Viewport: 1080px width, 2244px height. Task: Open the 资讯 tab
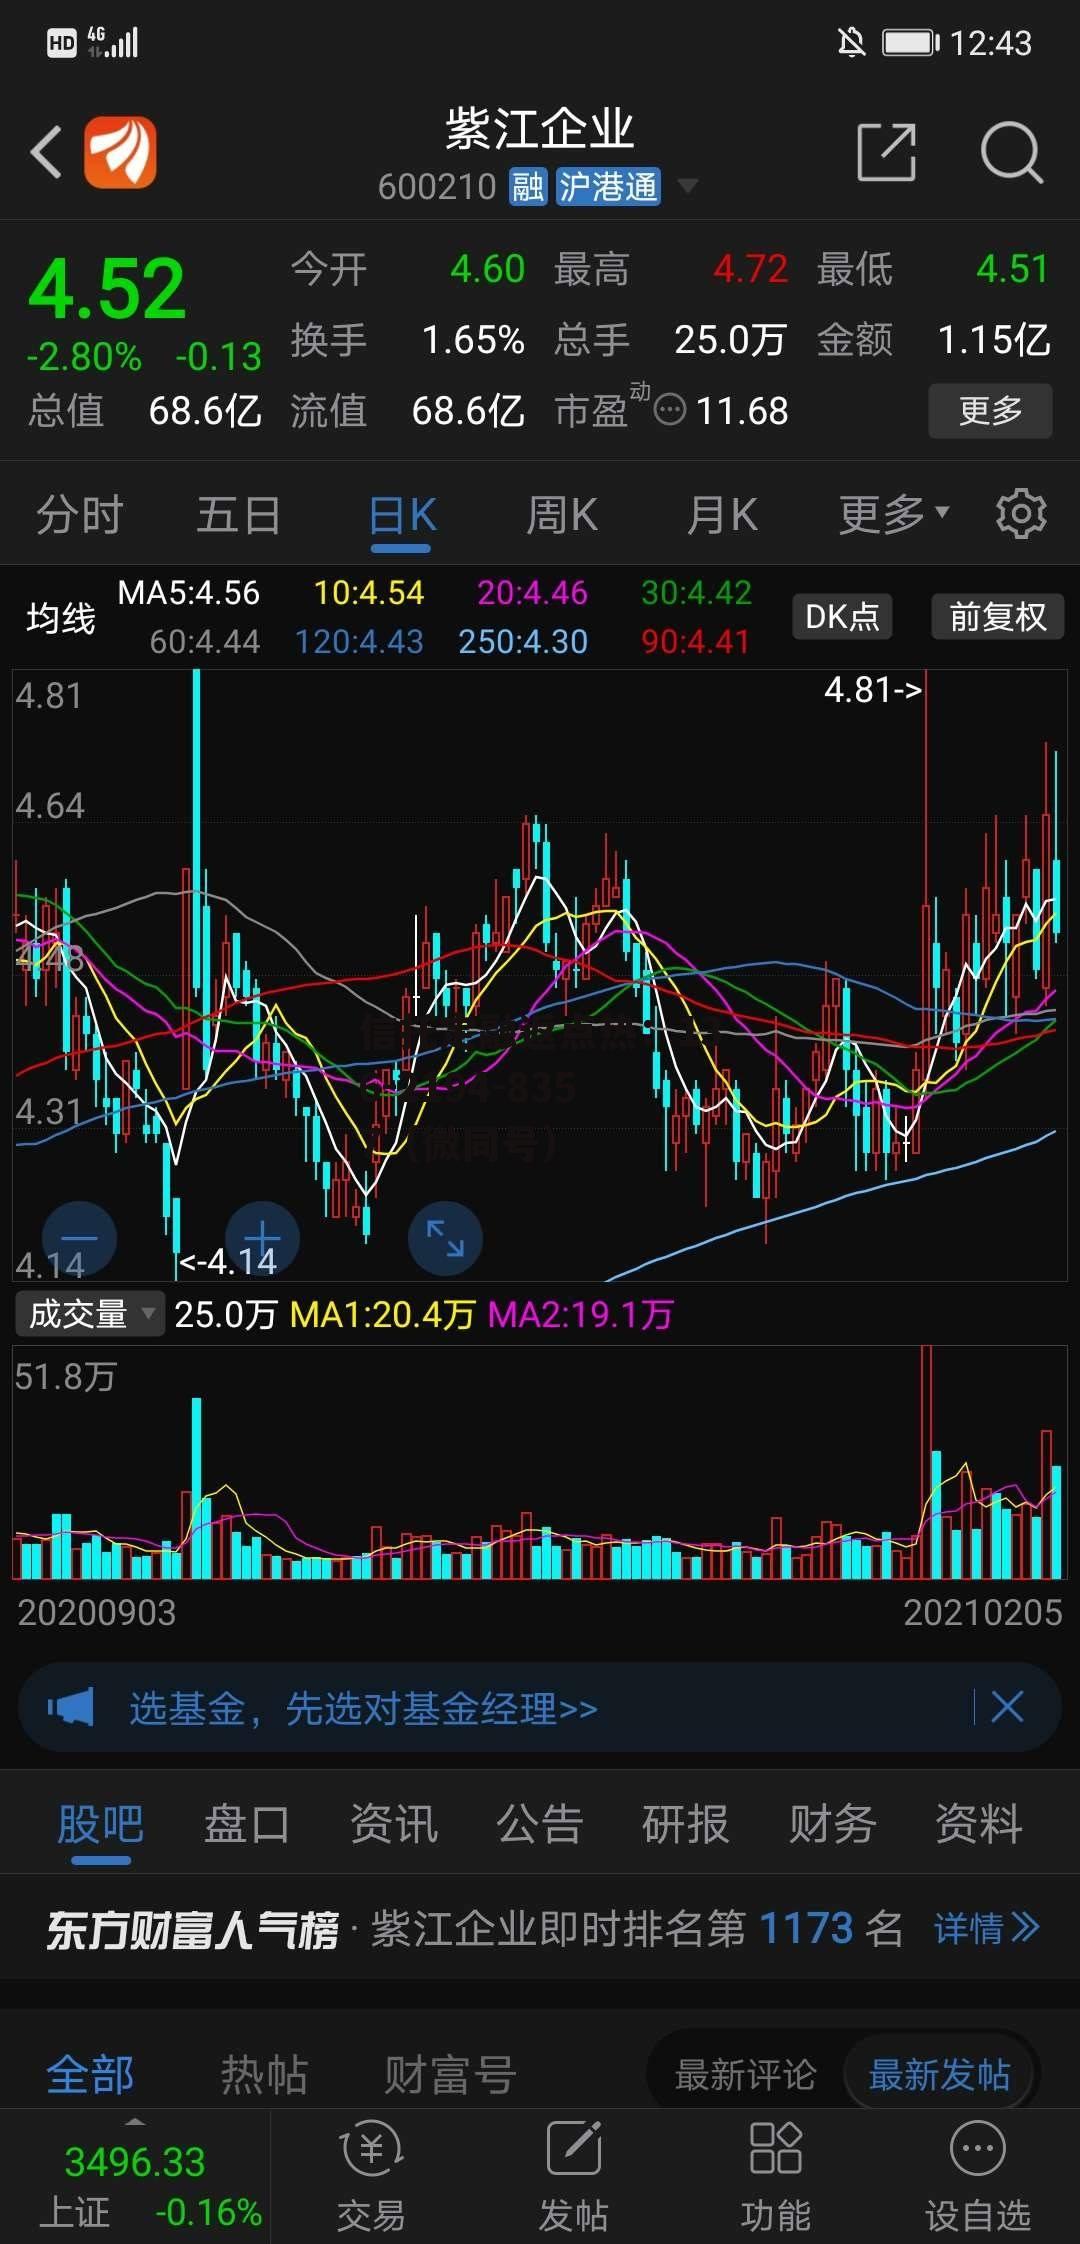(394, 1824)
